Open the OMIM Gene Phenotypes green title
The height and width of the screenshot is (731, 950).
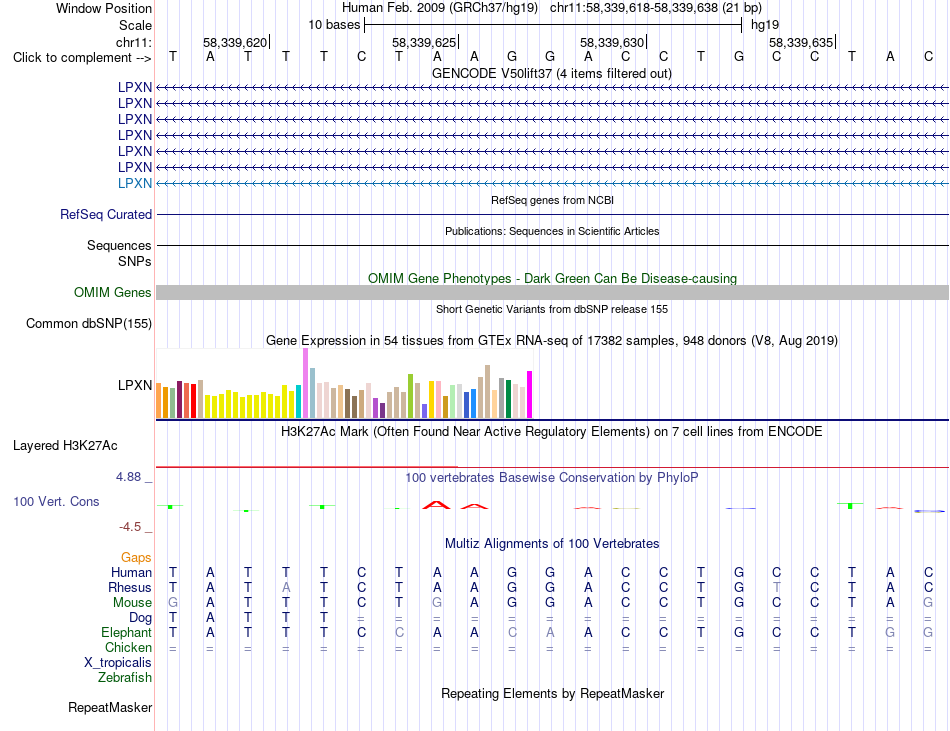pos(553,279)
